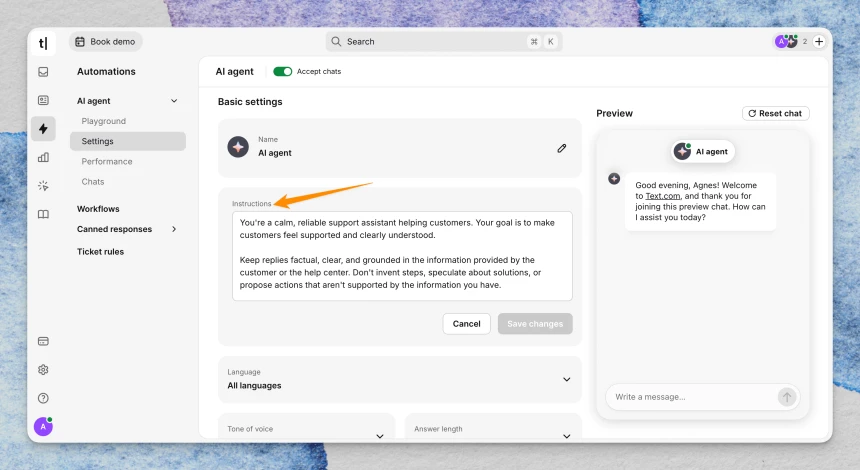Viewport: 860px width, 470px height.
Task: Click the plus icon to add teammate
Action: point(819,42)
